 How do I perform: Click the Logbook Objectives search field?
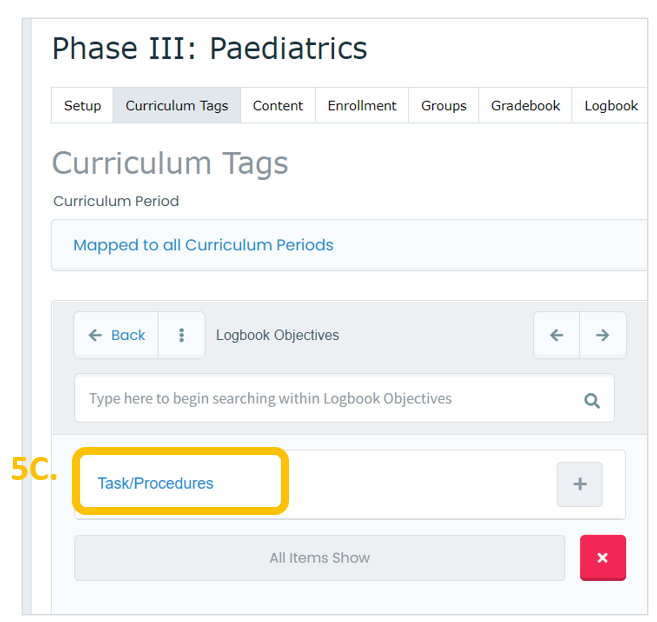click(344, 398)
